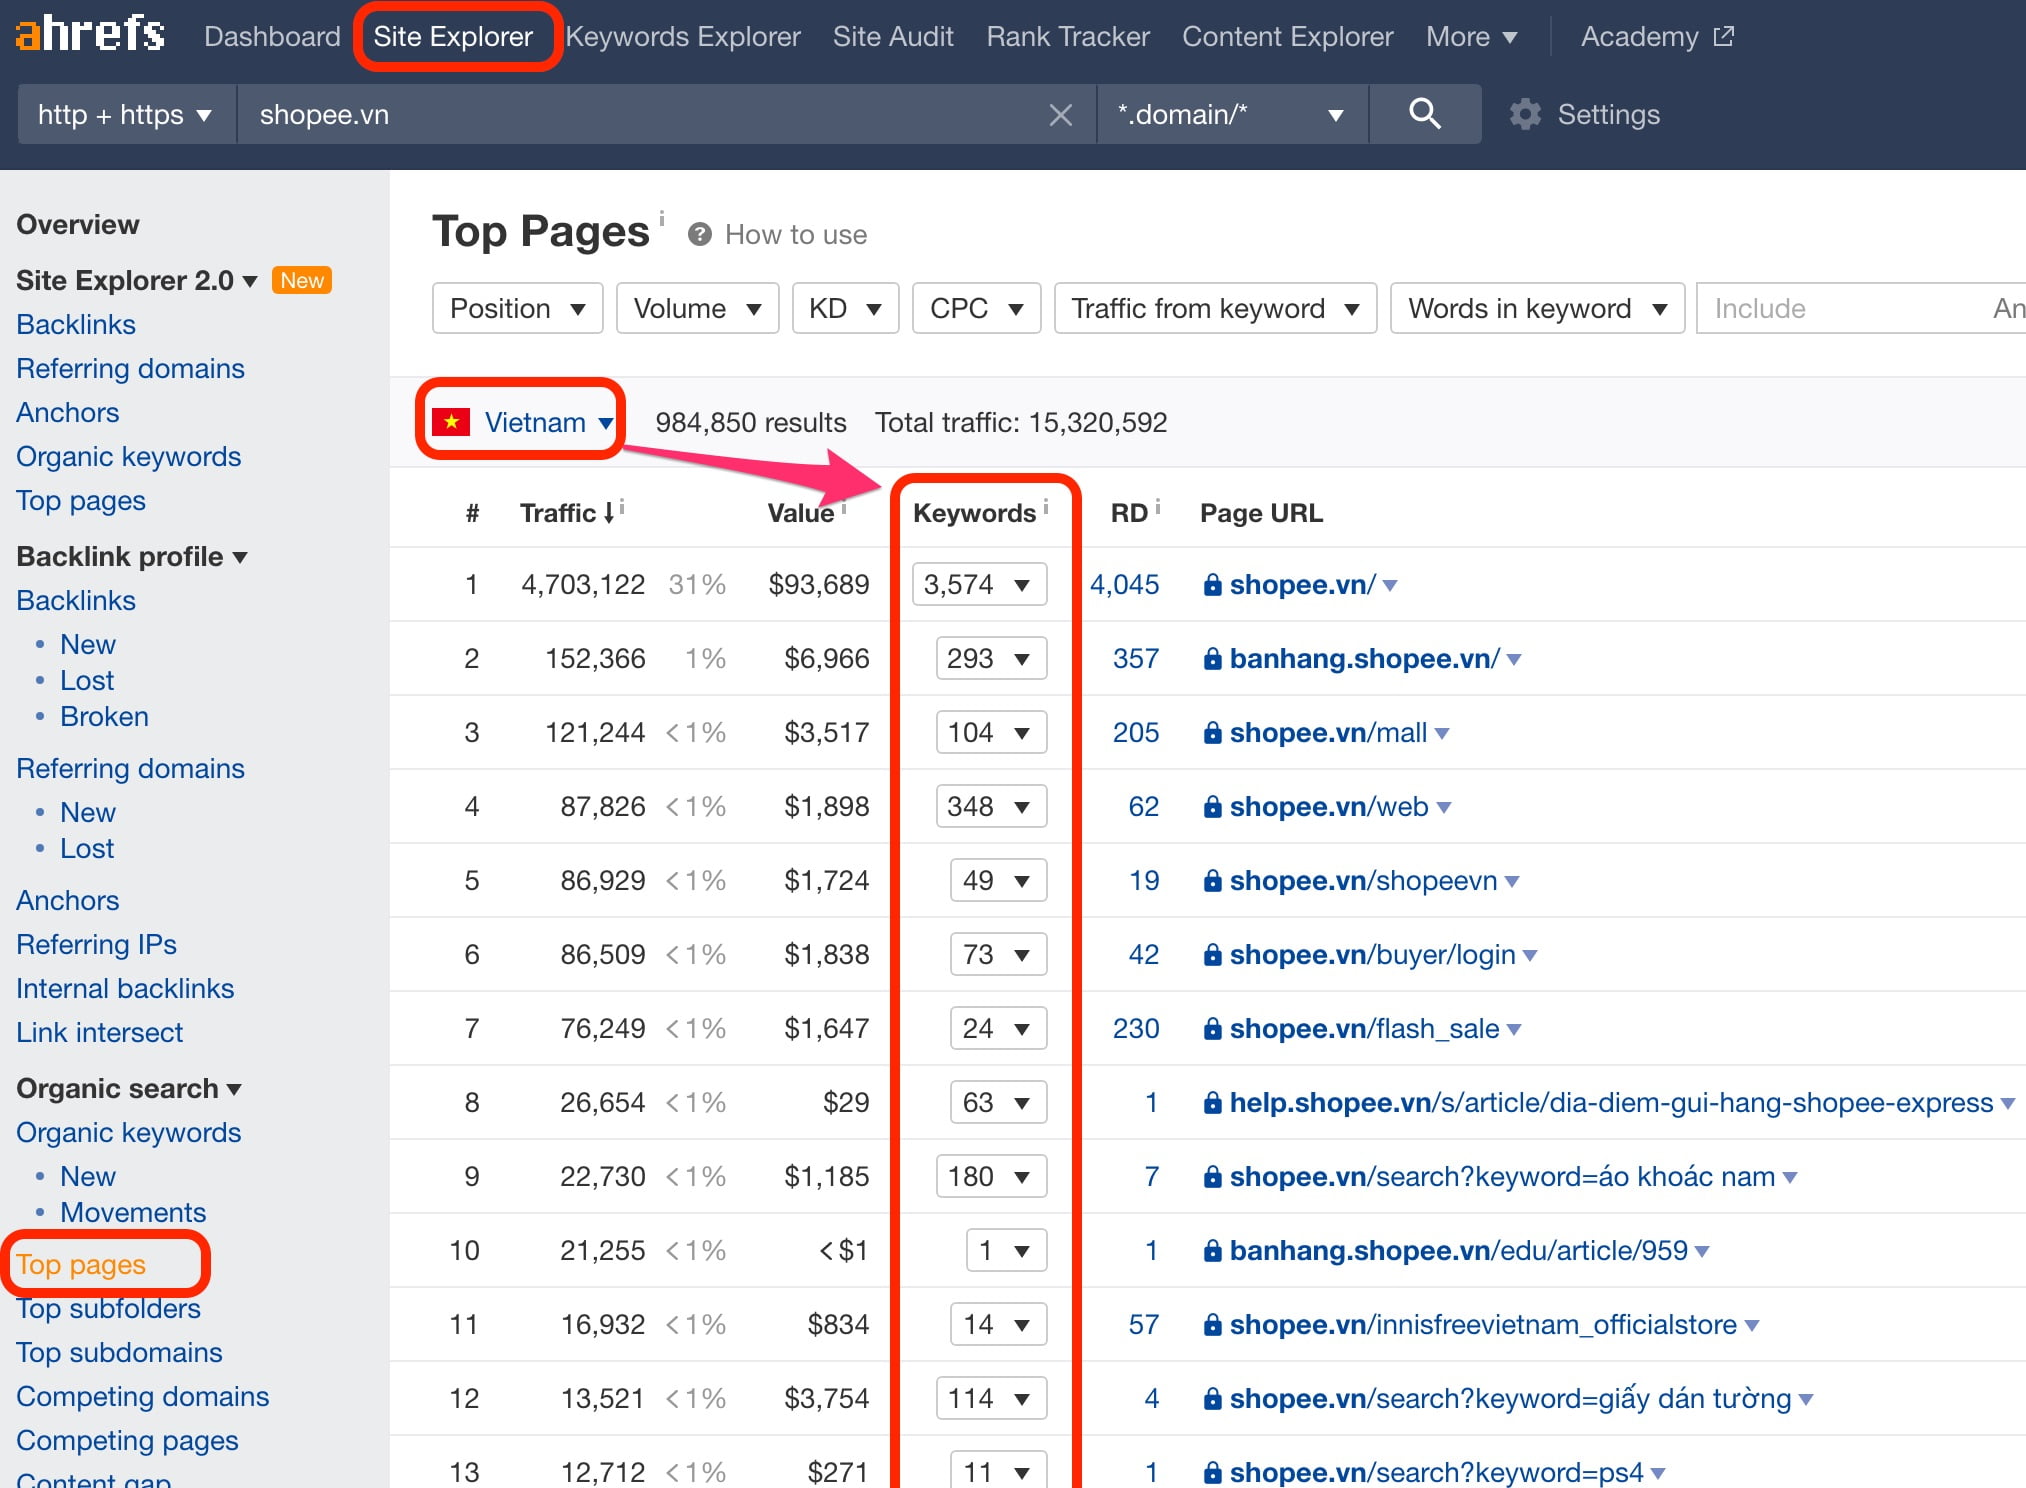2026x1488 pixels.
Task: Expand 3,574 keywords dropdown for shopee.vn/
Action: pos(979,584)
